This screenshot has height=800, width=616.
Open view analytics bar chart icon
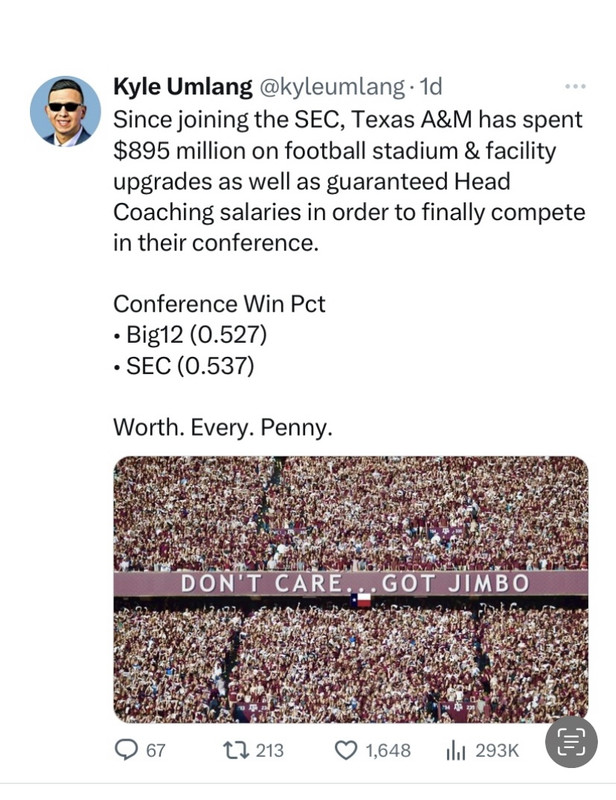point(455,749)
